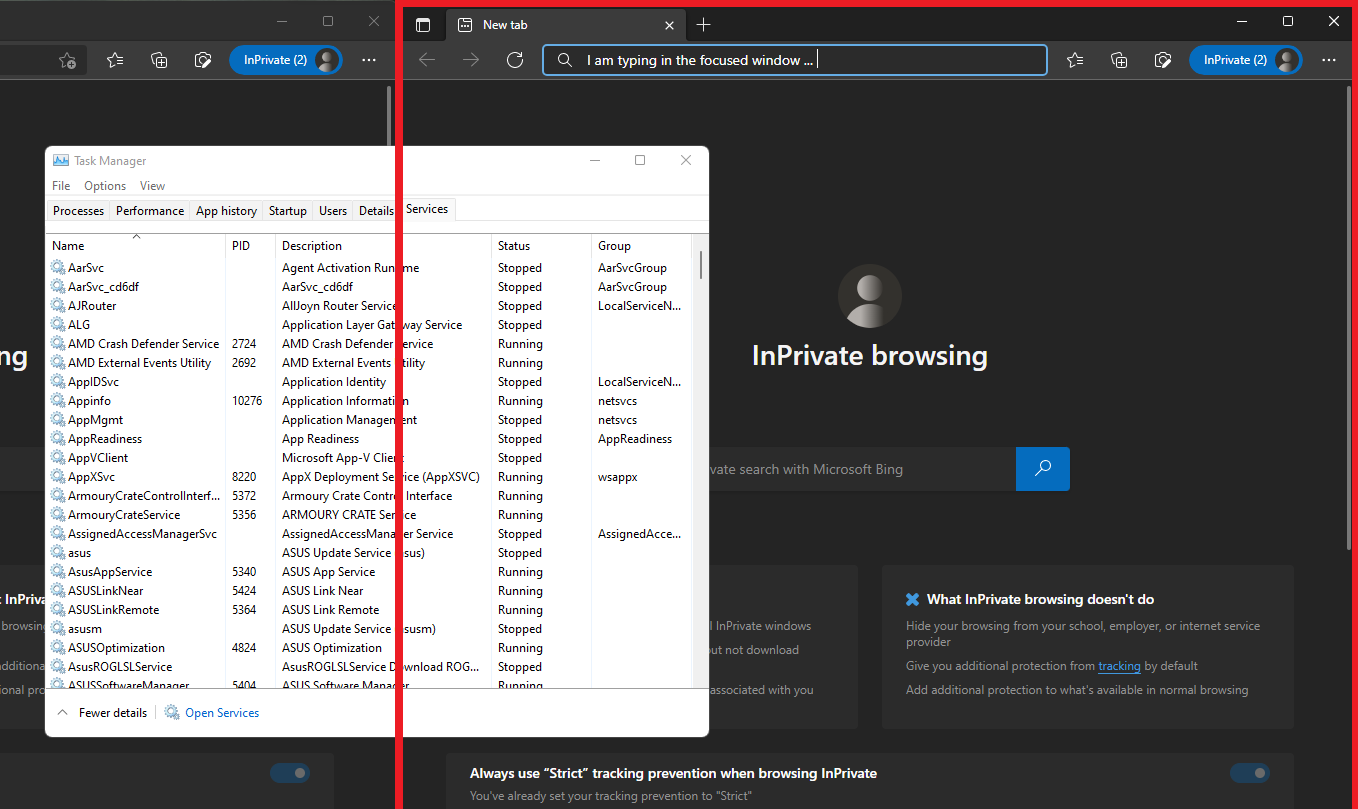
Task: Open the tracking prevention shield icon
Action: click(x=1162, y=59)
